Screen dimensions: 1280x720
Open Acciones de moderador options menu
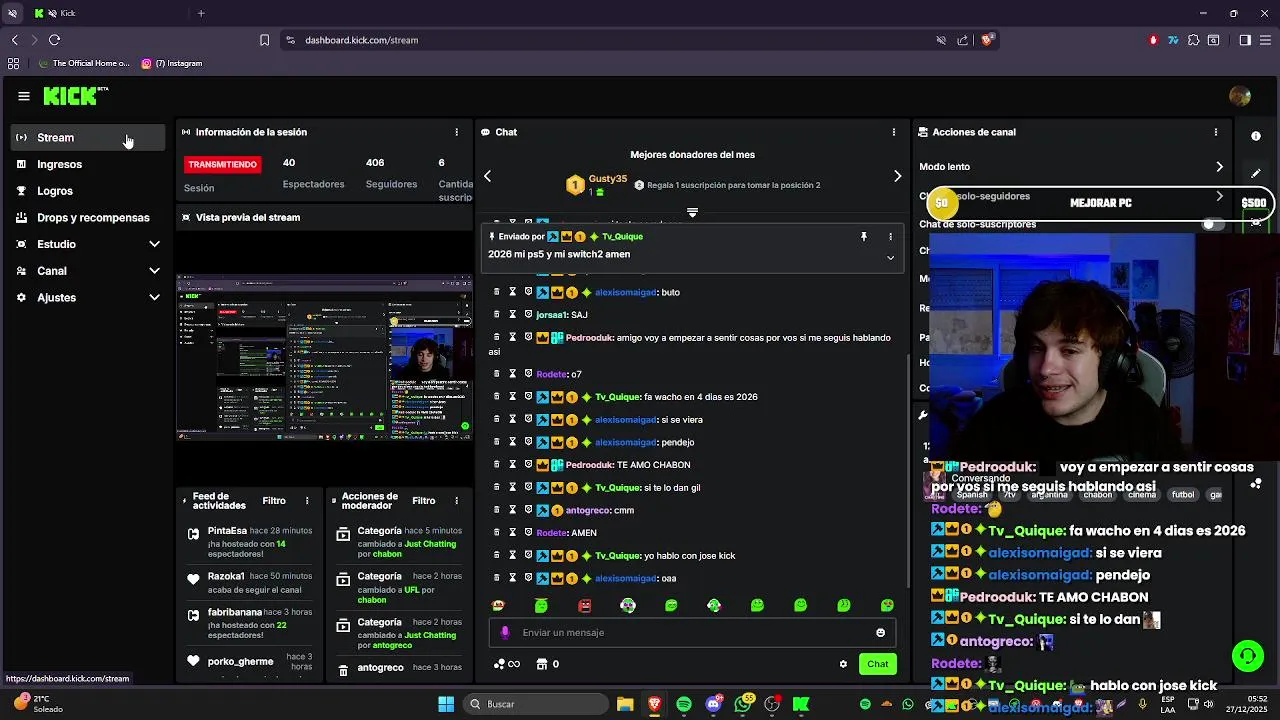coord(457,501)
